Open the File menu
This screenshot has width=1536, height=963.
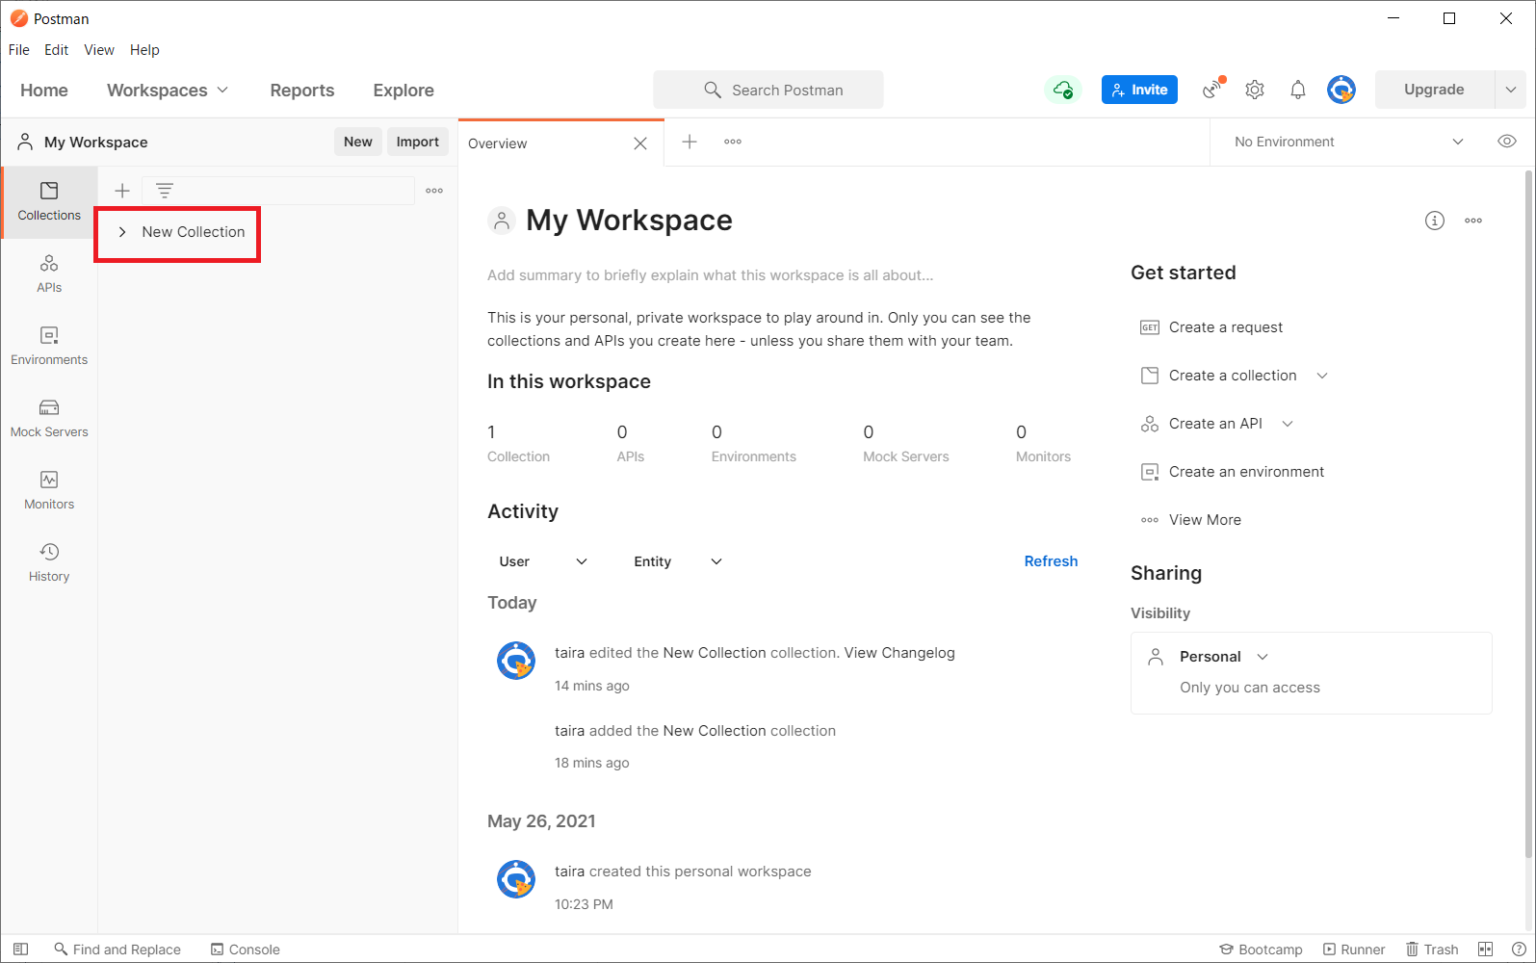(x=19, y=50)
